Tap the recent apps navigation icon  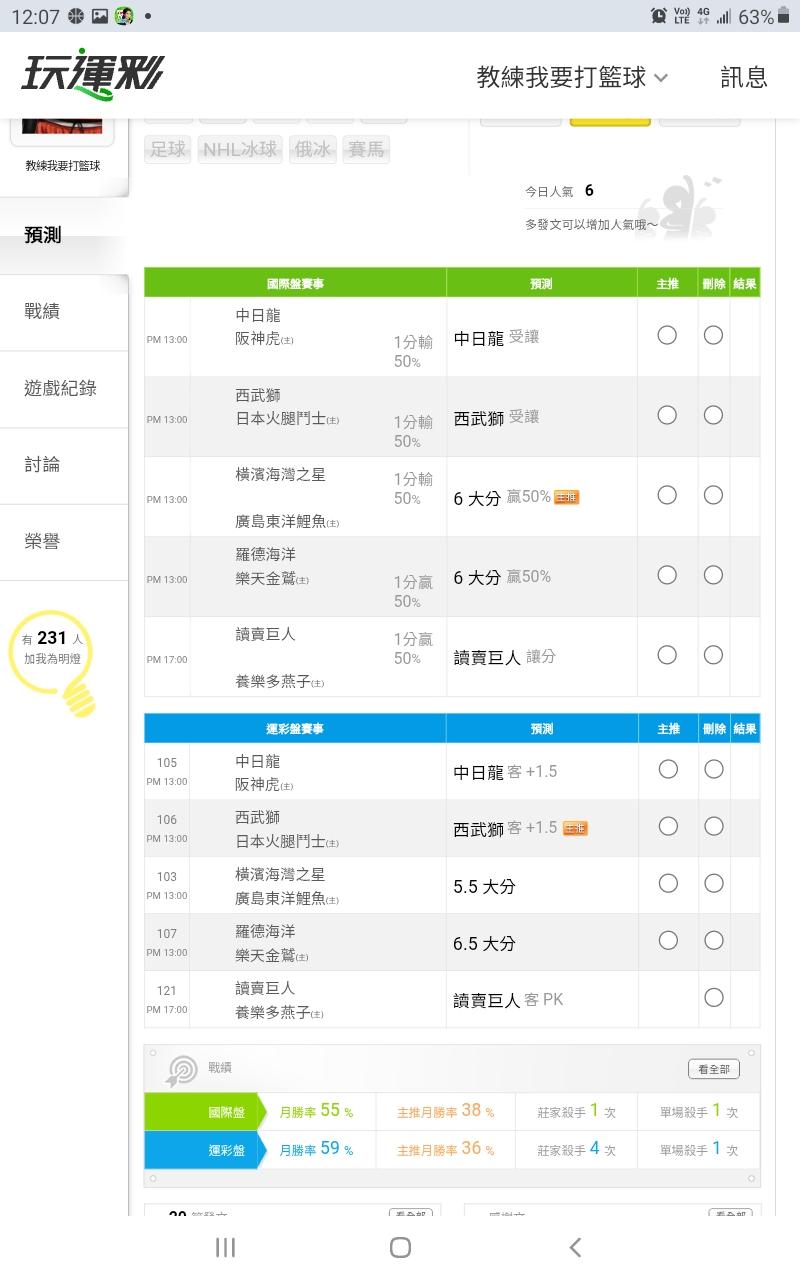click(x=226, y=1247)
